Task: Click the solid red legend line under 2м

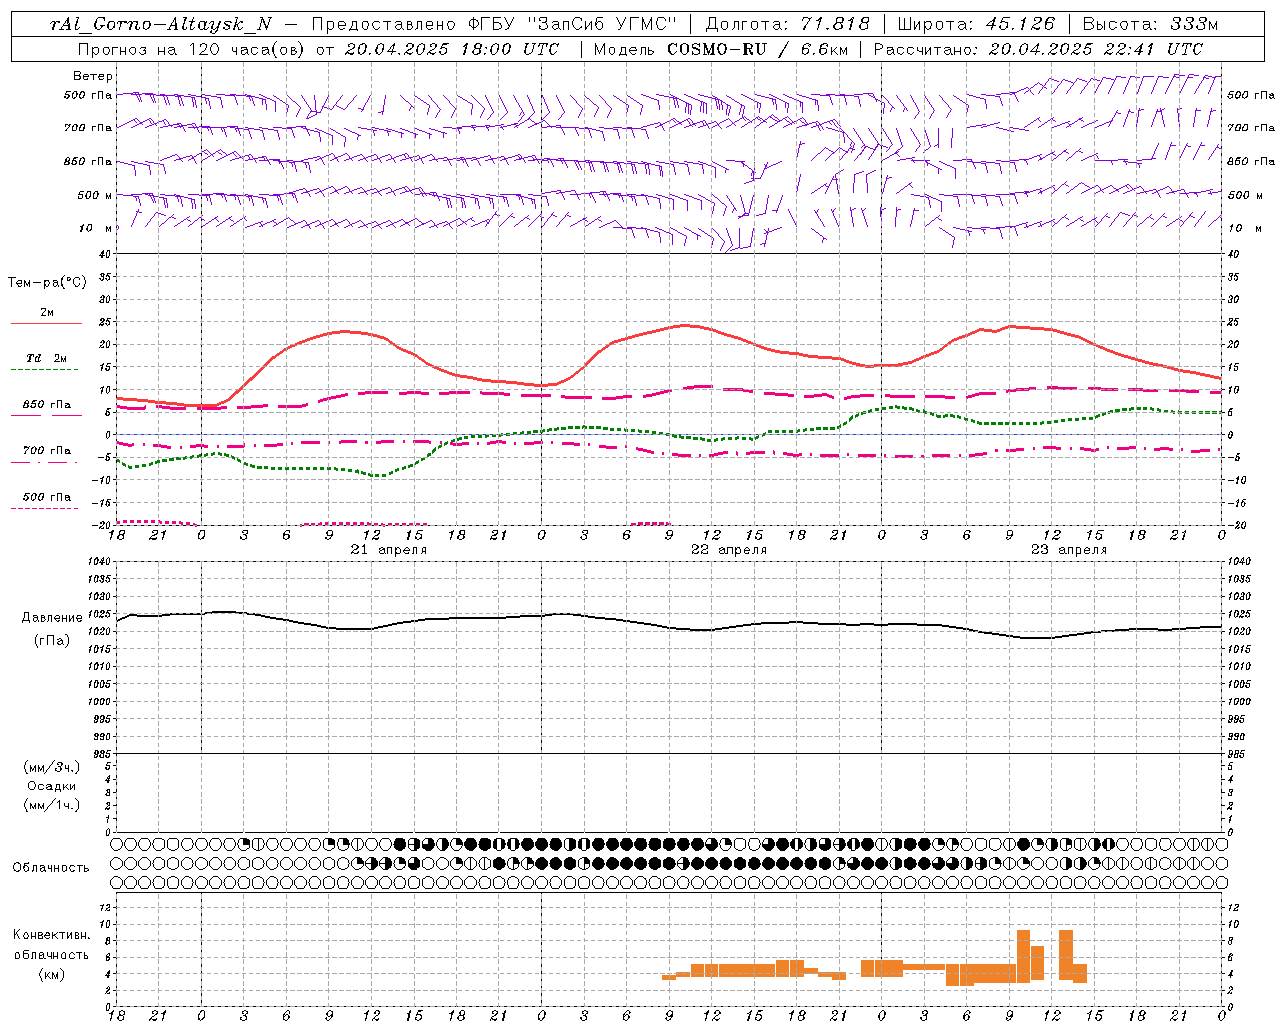Action: point(46,324)
